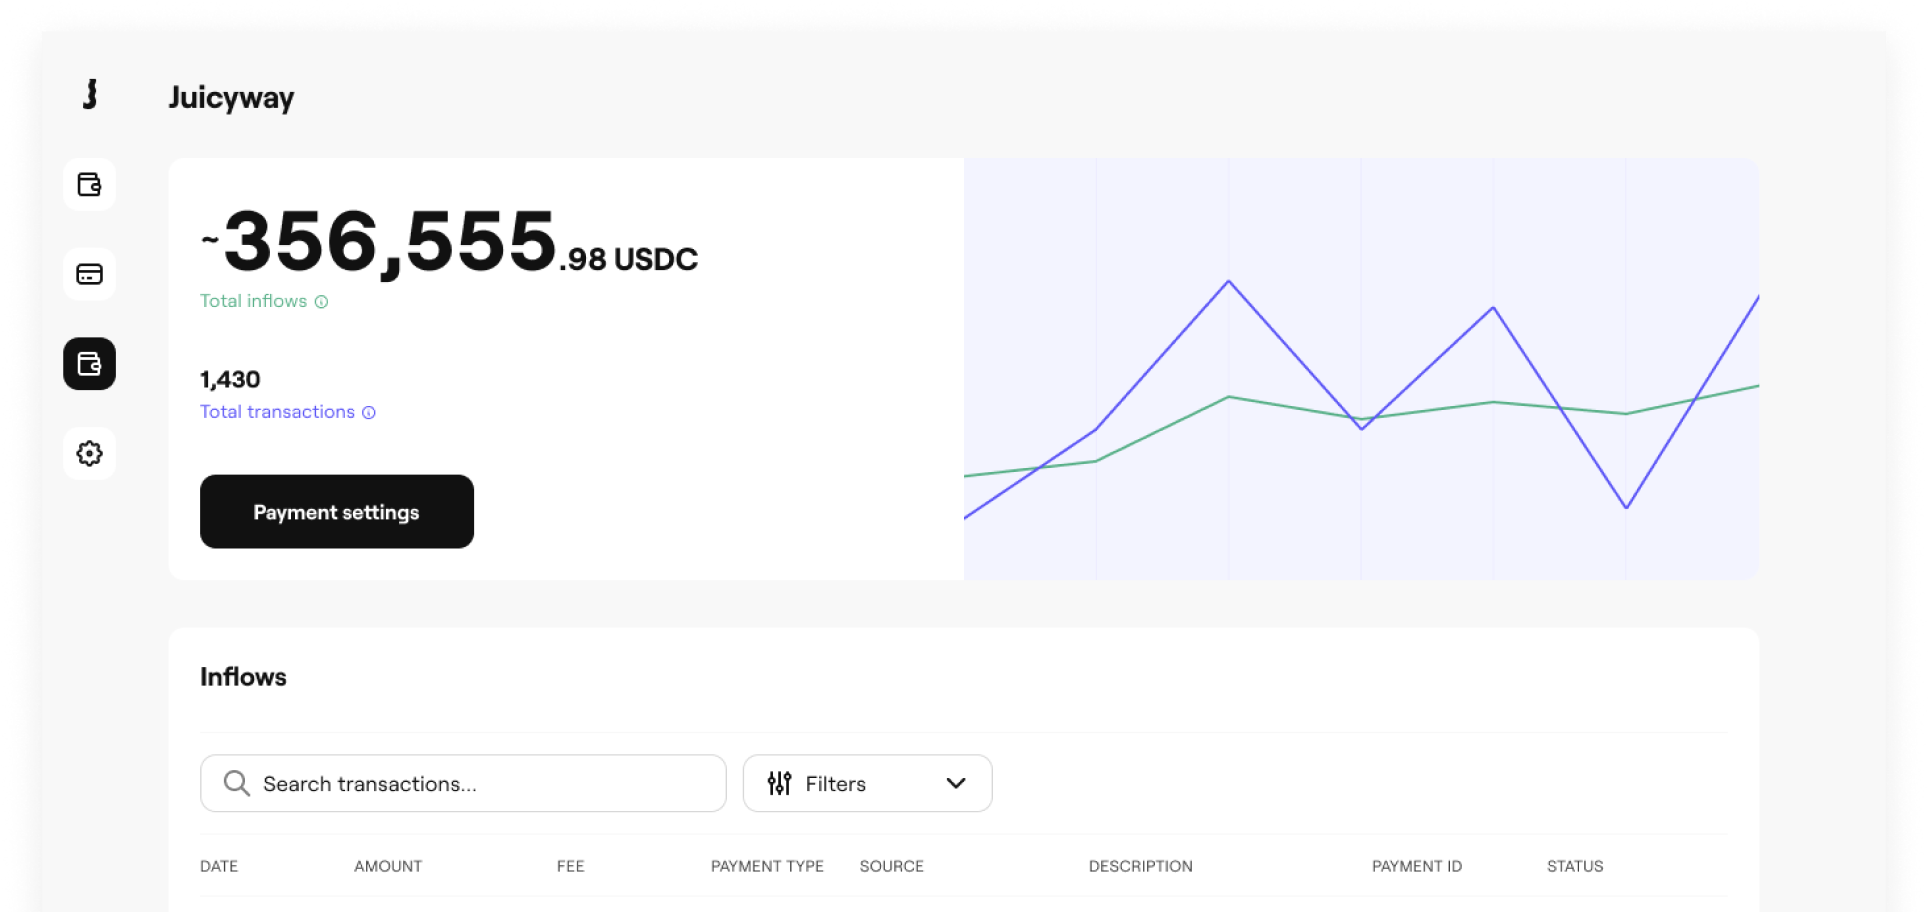The image size is (1928, 912).
Task: Open the Filters chevron arrow
Action: pos(955,784)
